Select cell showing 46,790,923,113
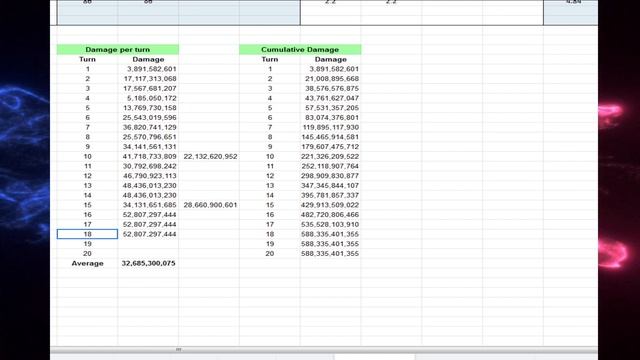Screen dimensions: 640x360 click(x=148, y=176)
